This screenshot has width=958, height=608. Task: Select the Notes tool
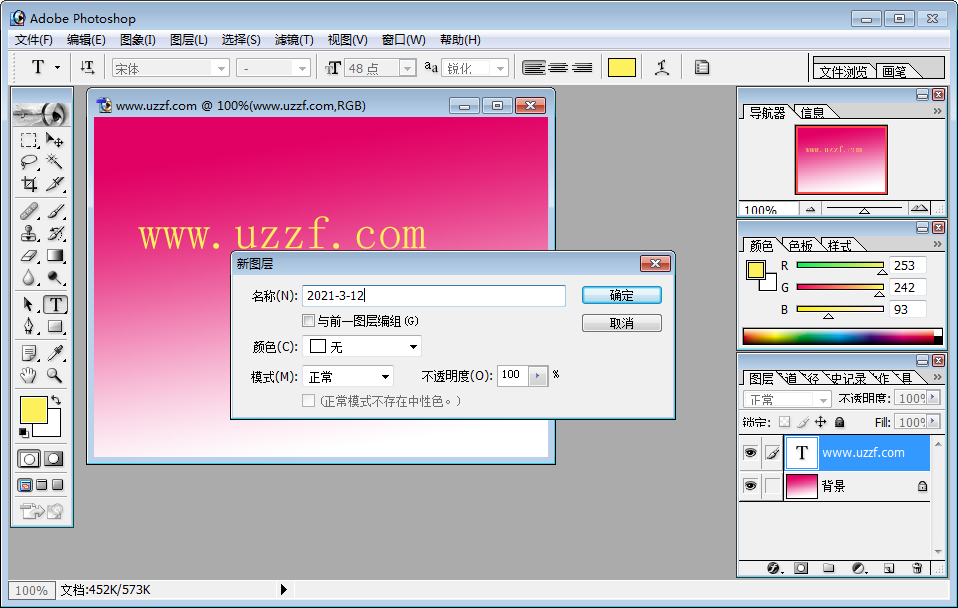pyautogui.click(x=29, y=353)
